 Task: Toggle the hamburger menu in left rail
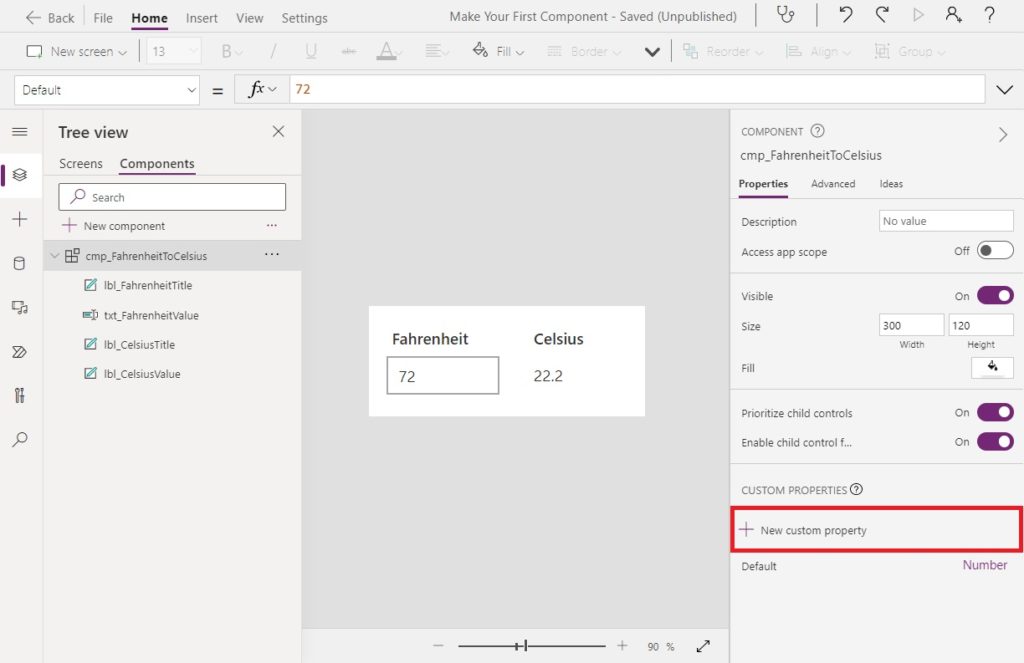coord(20,132)
